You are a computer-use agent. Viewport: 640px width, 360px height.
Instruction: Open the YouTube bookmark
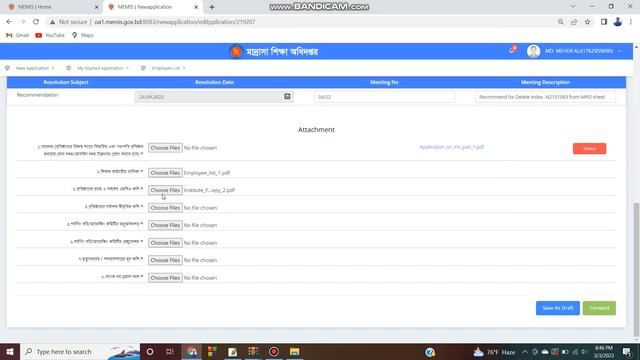tap(50, 35)
